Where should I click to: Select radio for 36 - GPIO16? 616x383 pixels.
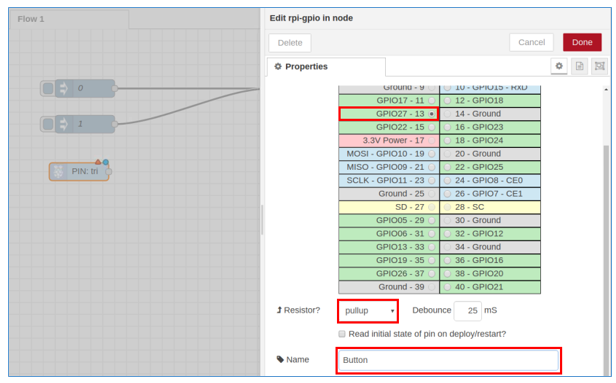[447, 260]
